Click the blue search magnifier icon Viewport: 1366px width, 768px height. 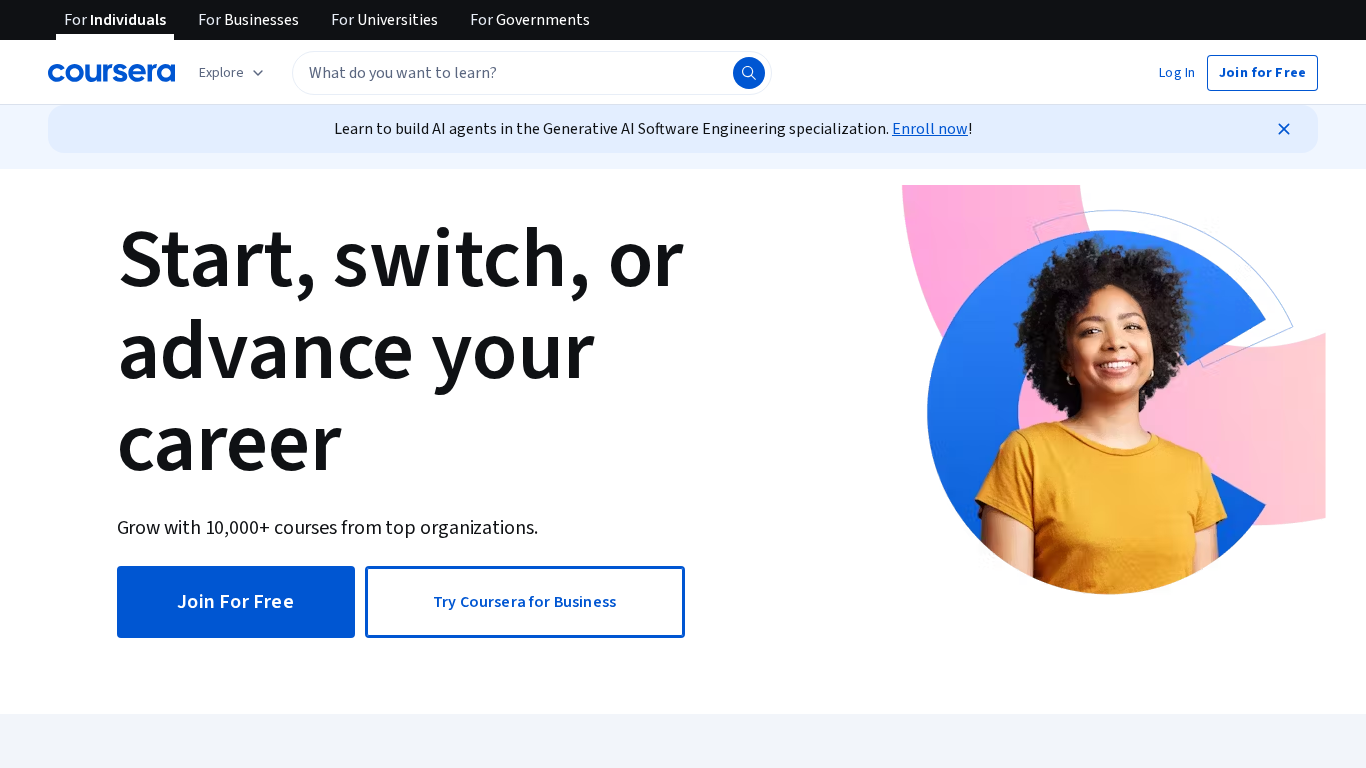[749, 73]
